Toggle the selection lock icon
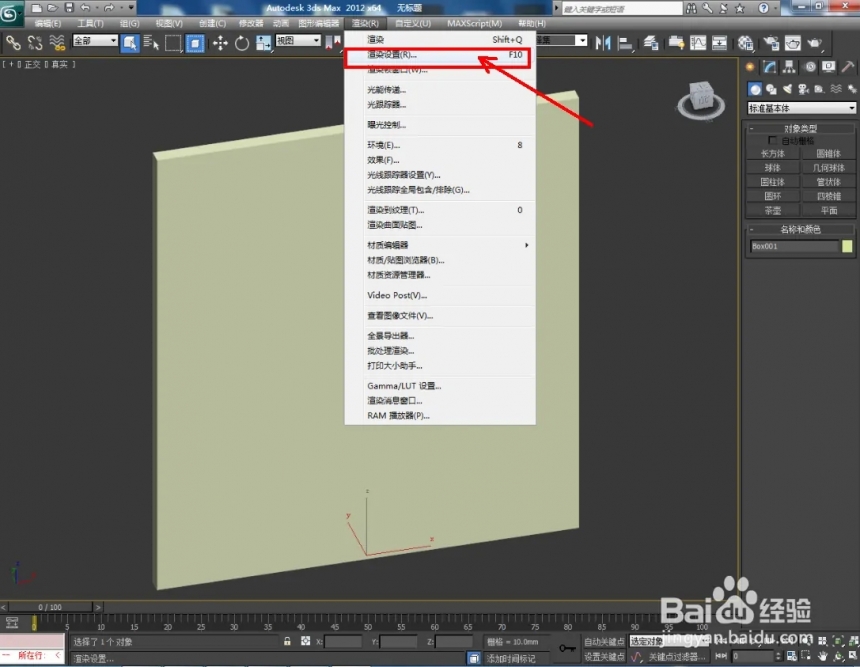This screenshot has height=667, width=860. [287, 641]
